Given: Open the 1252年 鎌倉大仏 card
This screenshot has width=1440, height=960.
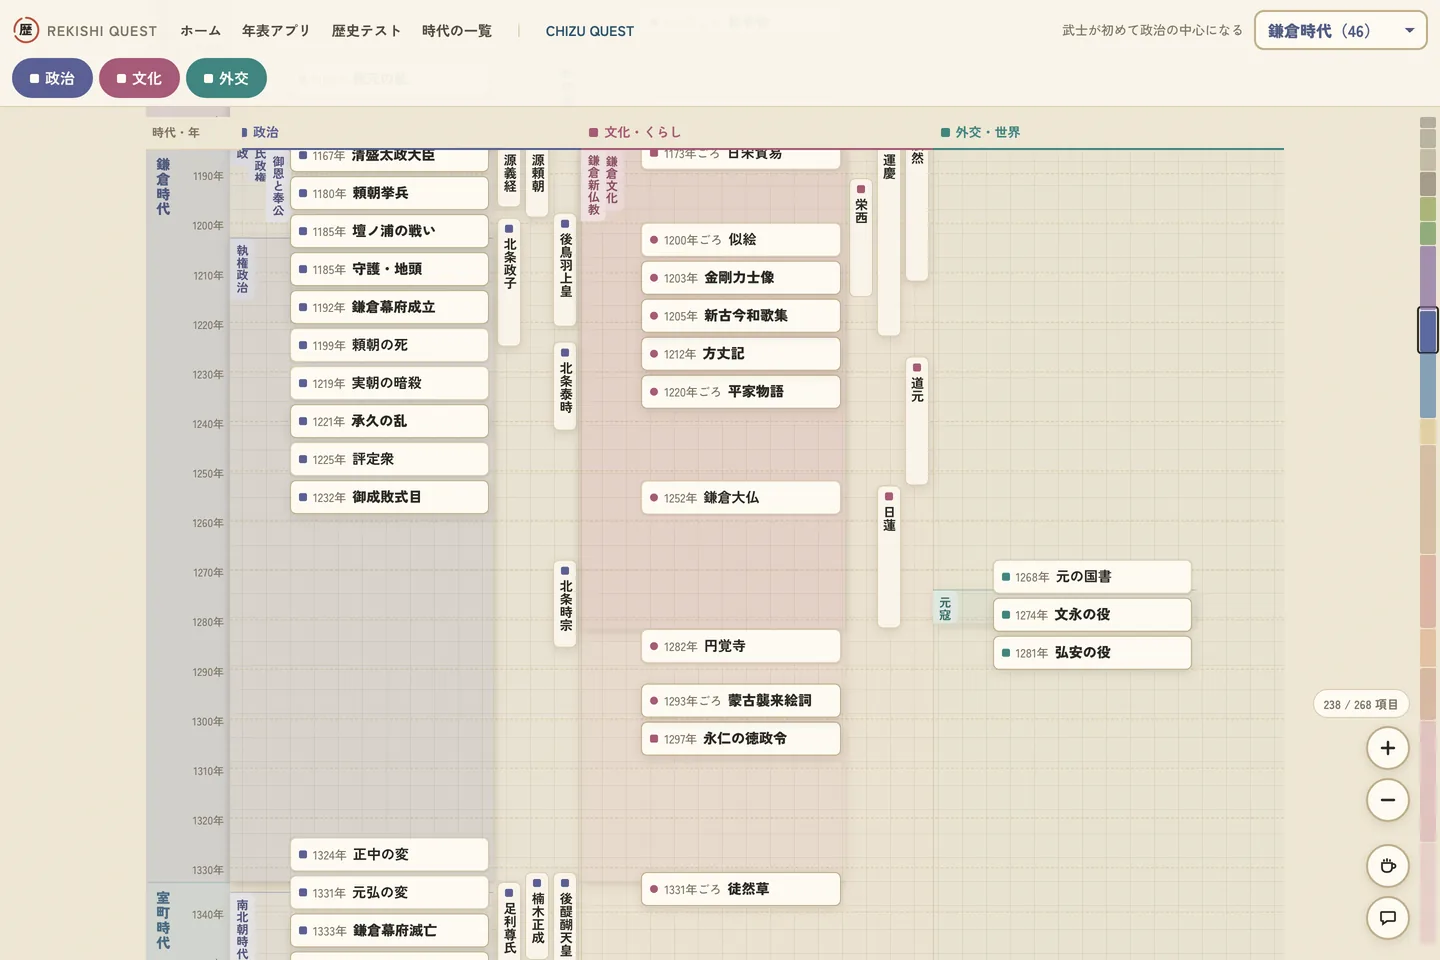Looking at the screenshot, I should click(x=741, y=497).
